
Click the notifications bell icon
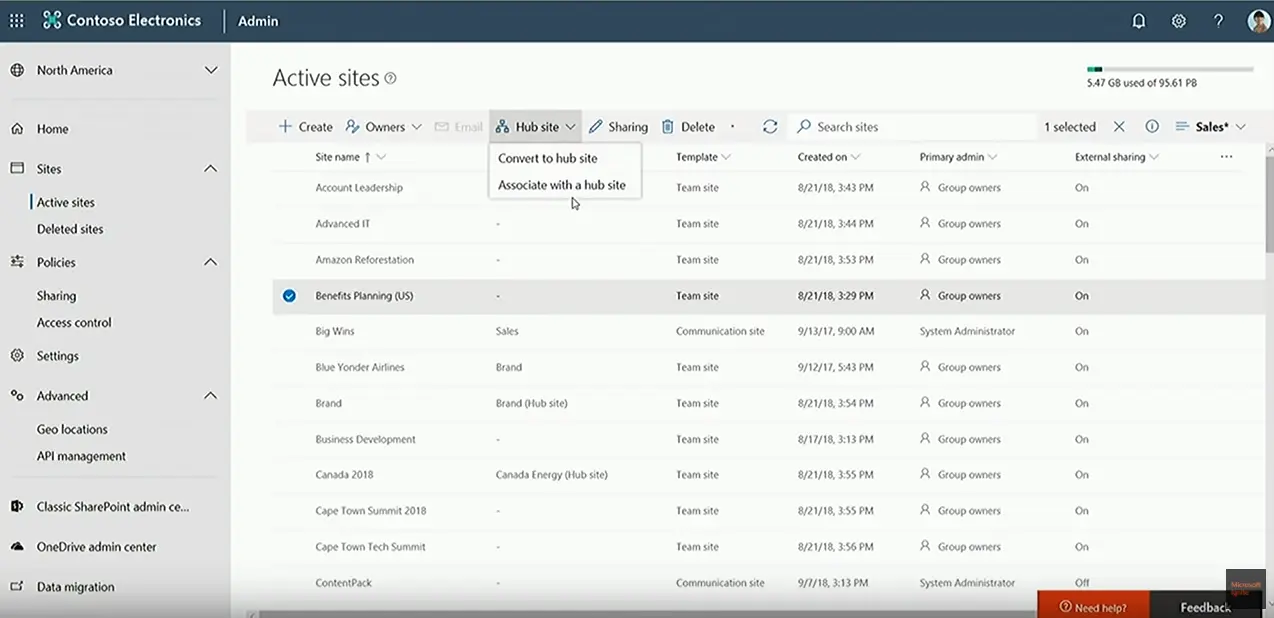click(x=1138, y=21)
